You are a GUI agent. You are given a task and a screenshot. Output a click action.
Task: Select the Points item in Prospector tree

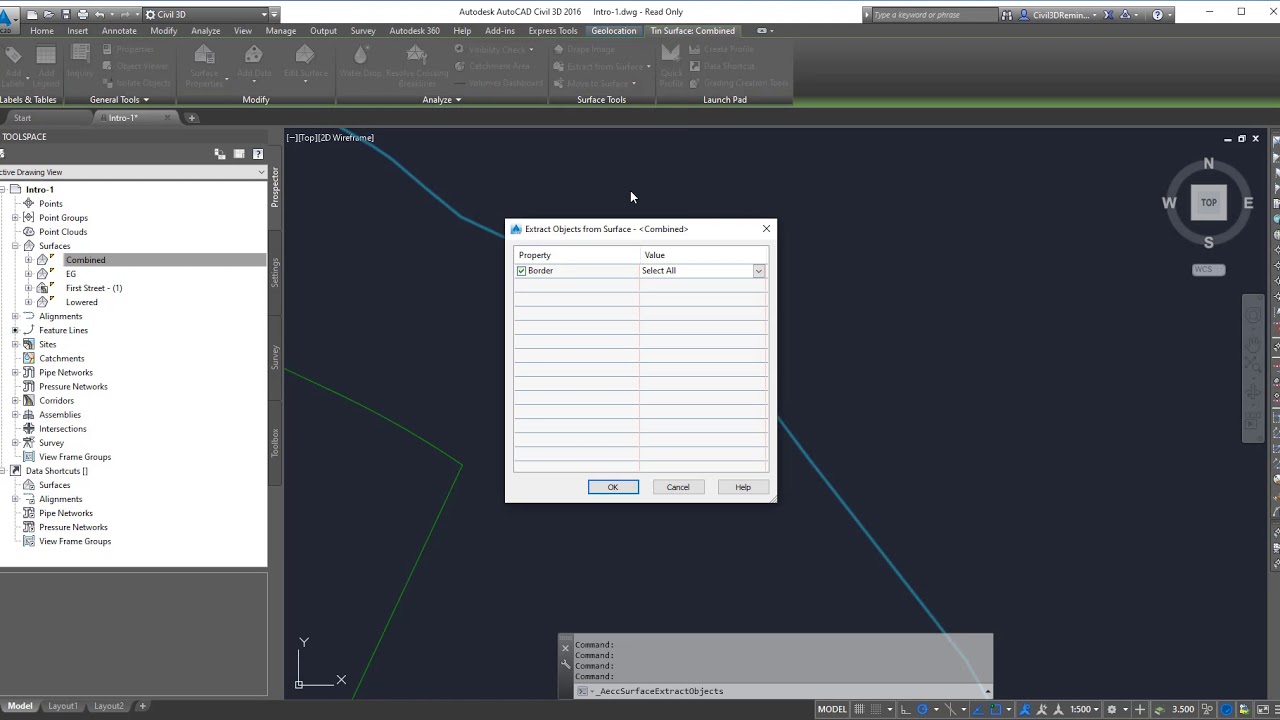point(51,204)
